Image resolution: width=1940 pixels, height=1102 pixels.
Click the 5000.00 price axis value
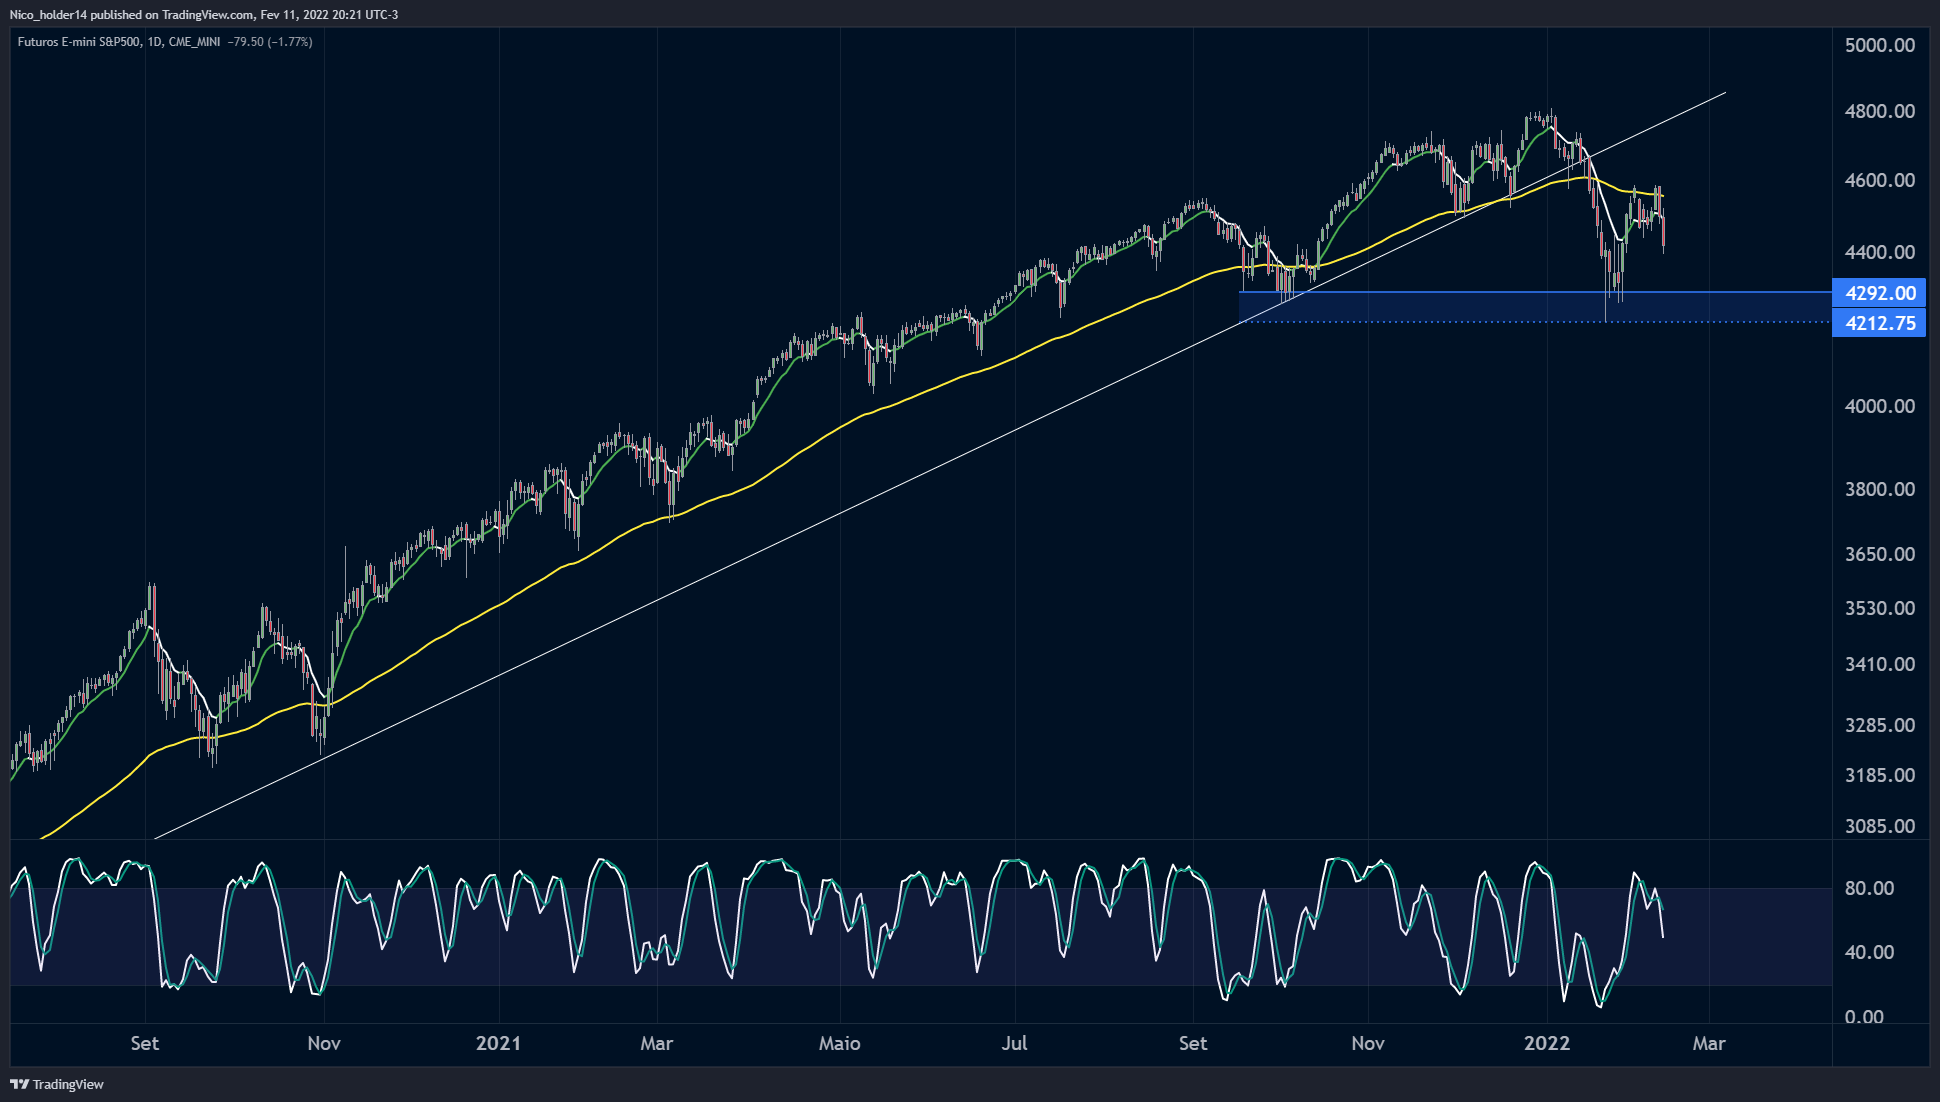pyautogui.click(x=1880, y=45)
